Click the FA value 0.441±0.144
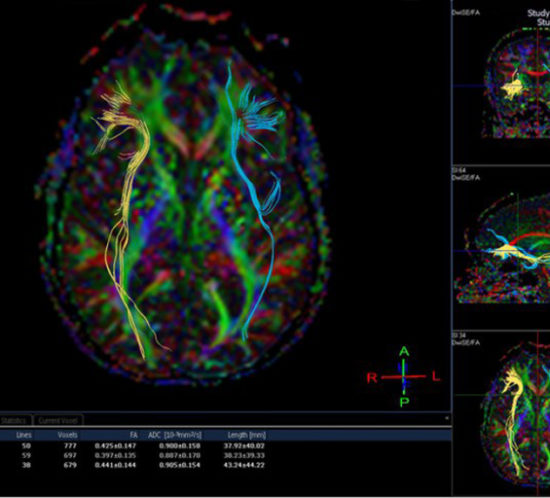This screenshot has width=550, height=498. [115, 465]
